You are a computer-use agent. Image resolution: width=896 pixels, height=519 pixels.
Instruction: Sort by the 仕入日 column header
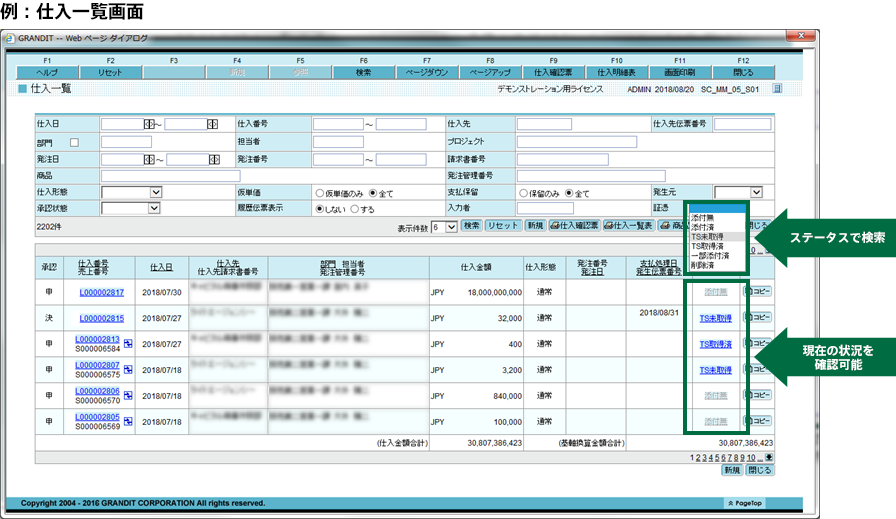click(162, 268)
